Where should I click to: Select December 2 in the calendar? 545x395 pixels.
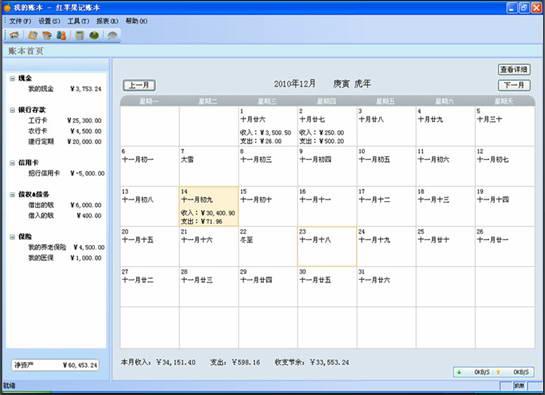click(x=327, y=126)
